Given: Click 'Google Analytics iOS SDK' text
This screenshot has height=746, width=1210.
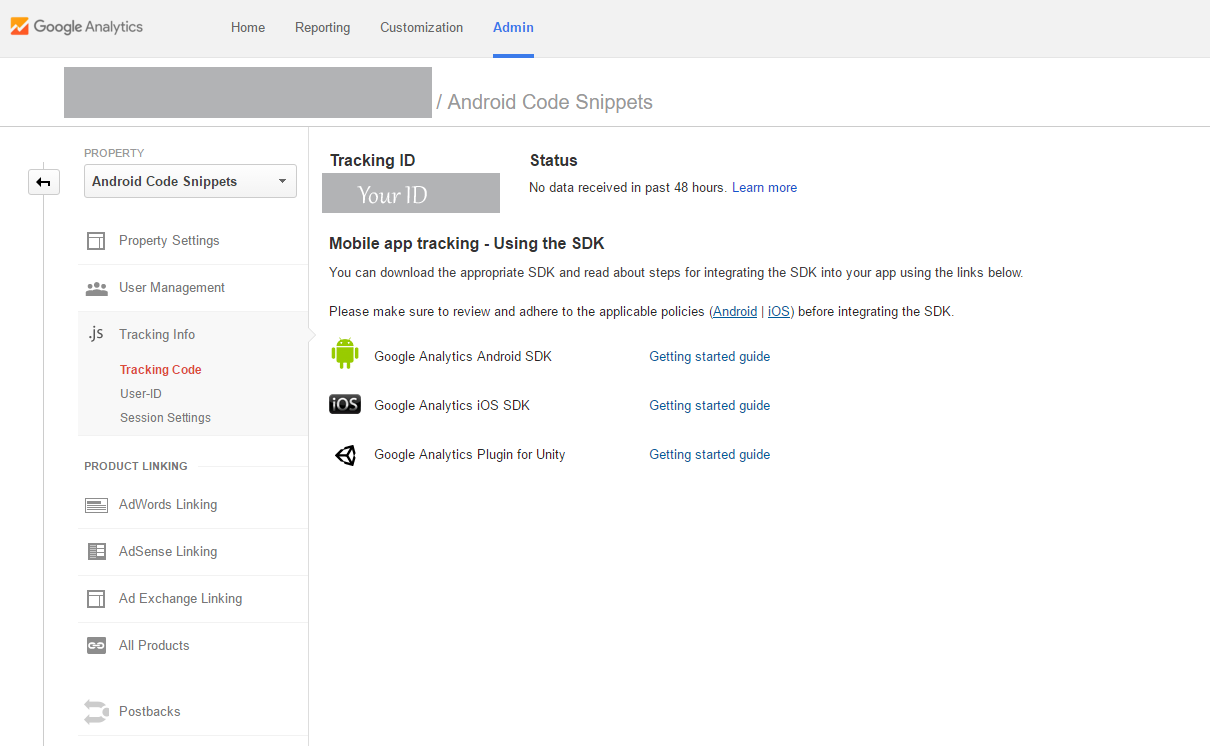Looking at the screenshot, I should 452,406.
